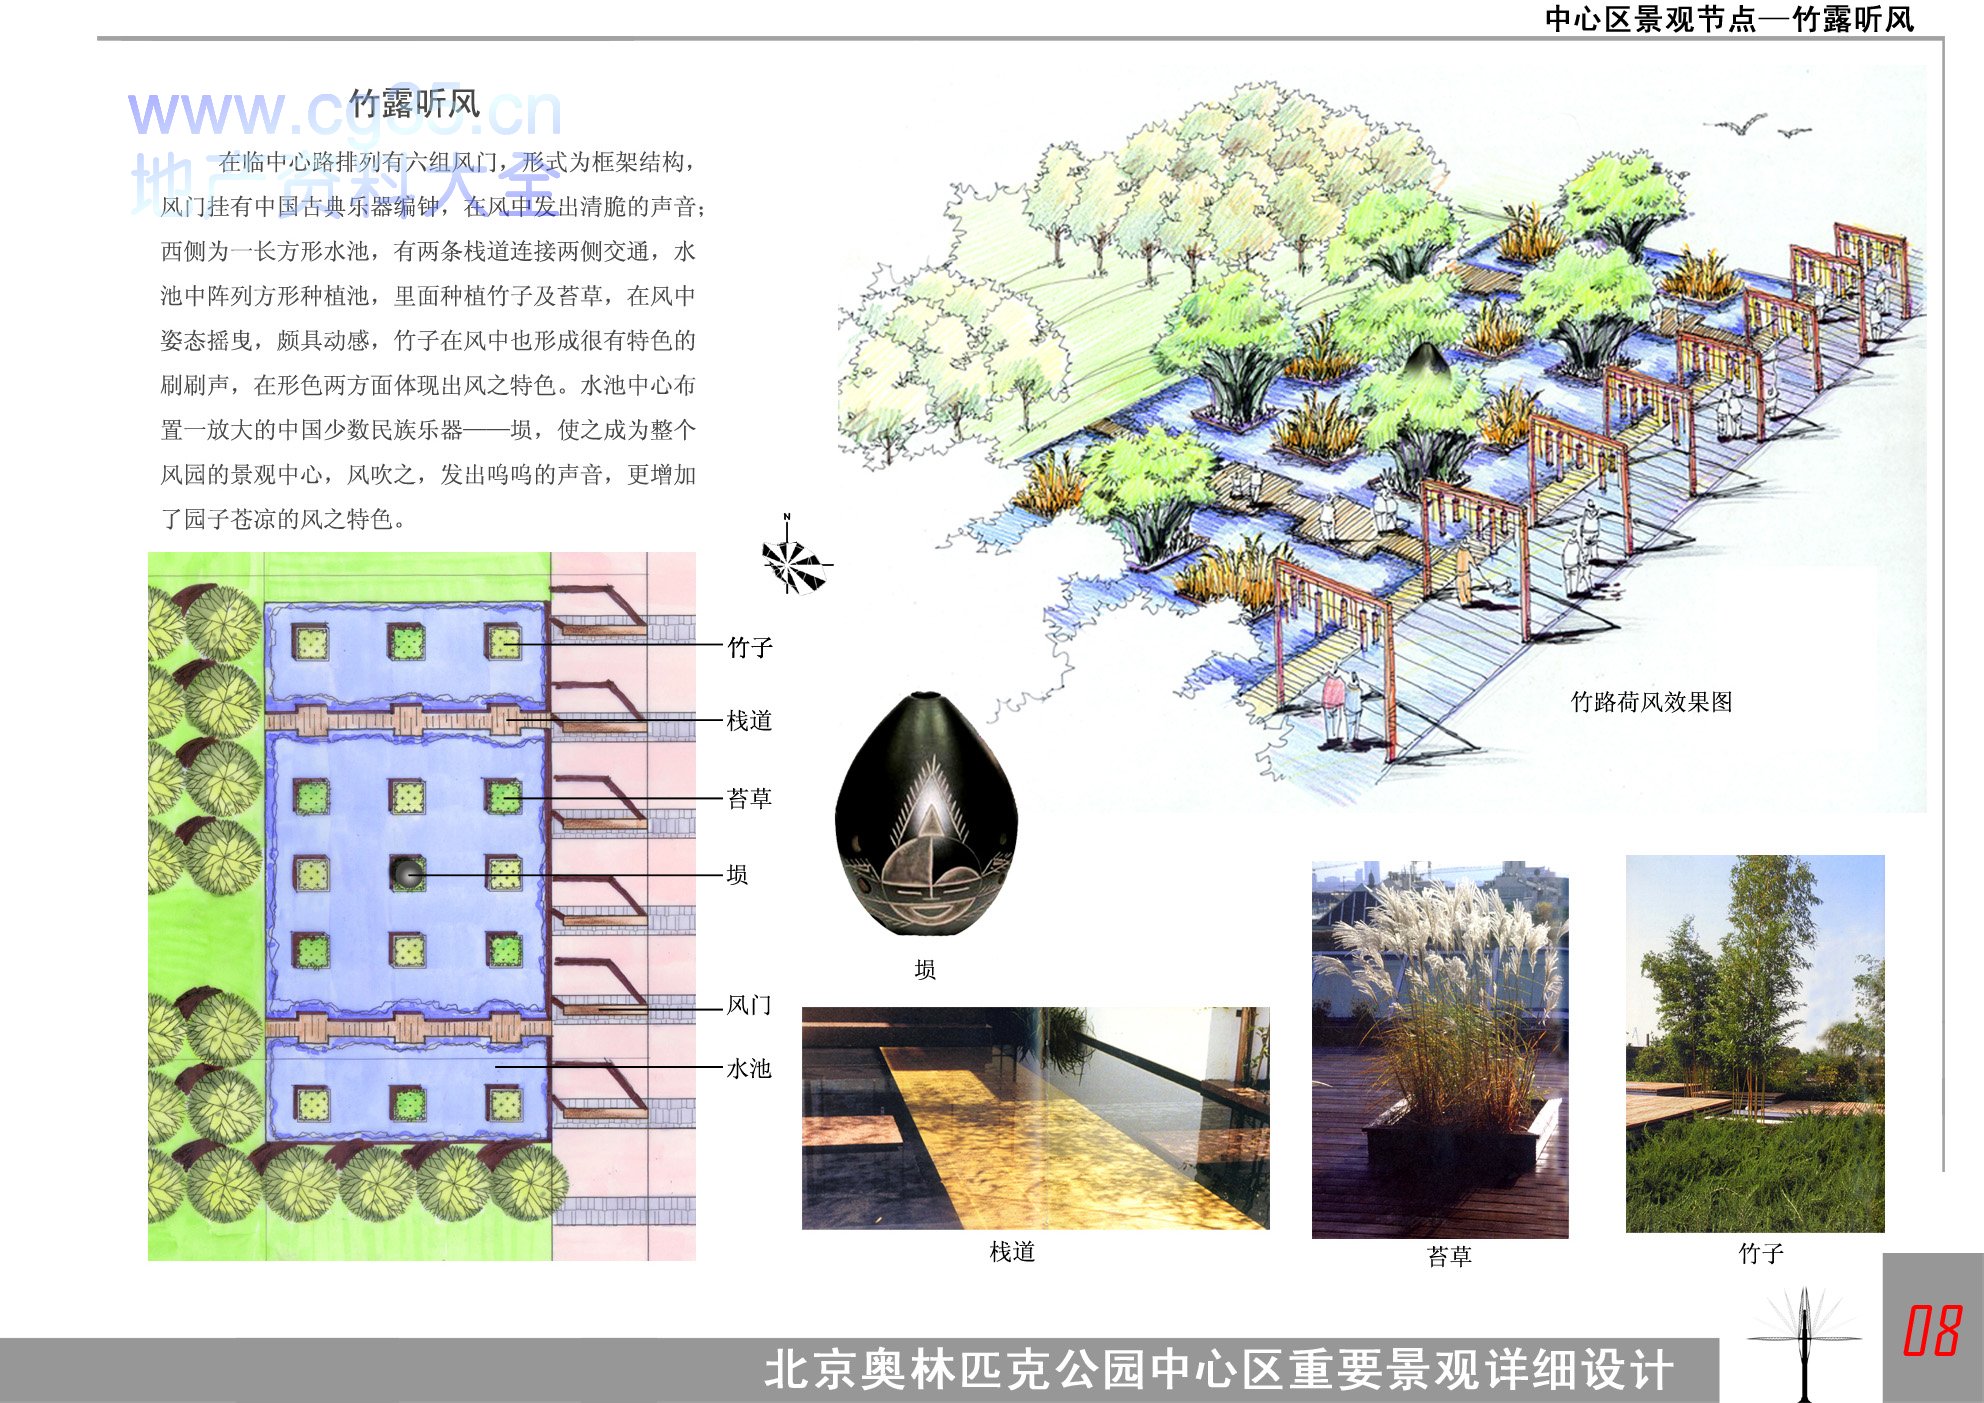The image size is (1984, 1403).
Task: Select the boardwalk 栈道 photo thumbnail
Action: (x=1035, y=1117)
